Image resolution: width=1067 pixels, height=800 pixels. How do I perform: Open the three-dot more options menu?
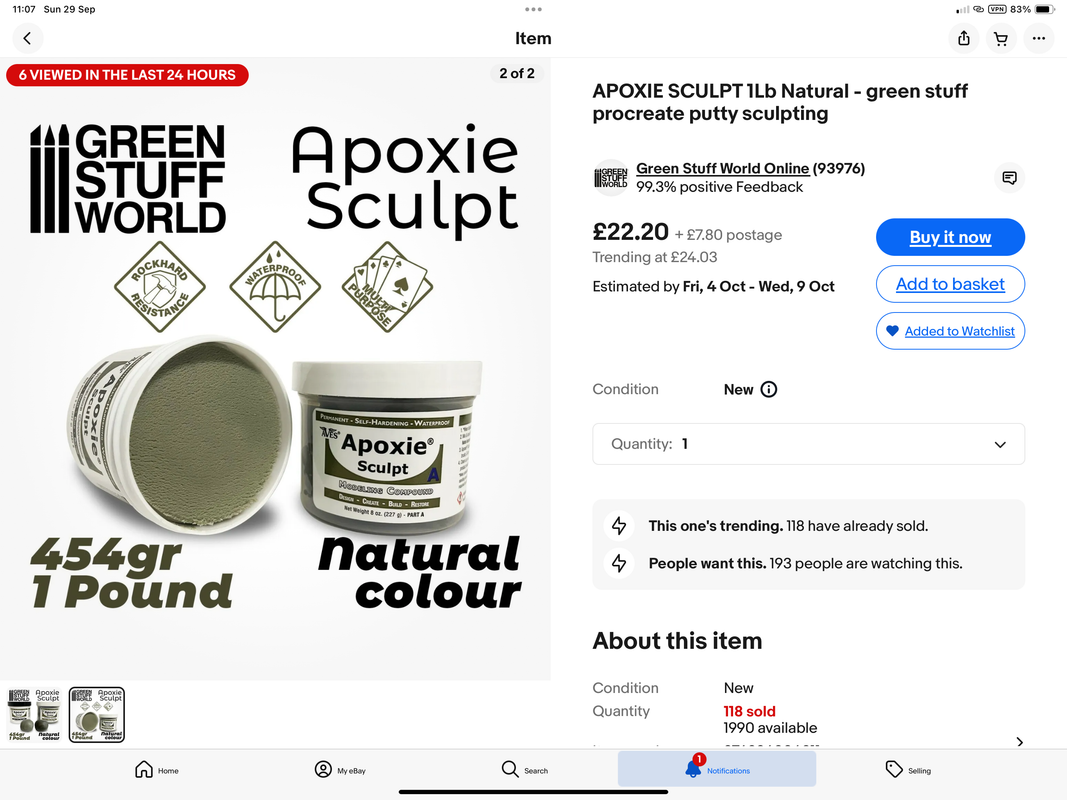click(1038, 38)
